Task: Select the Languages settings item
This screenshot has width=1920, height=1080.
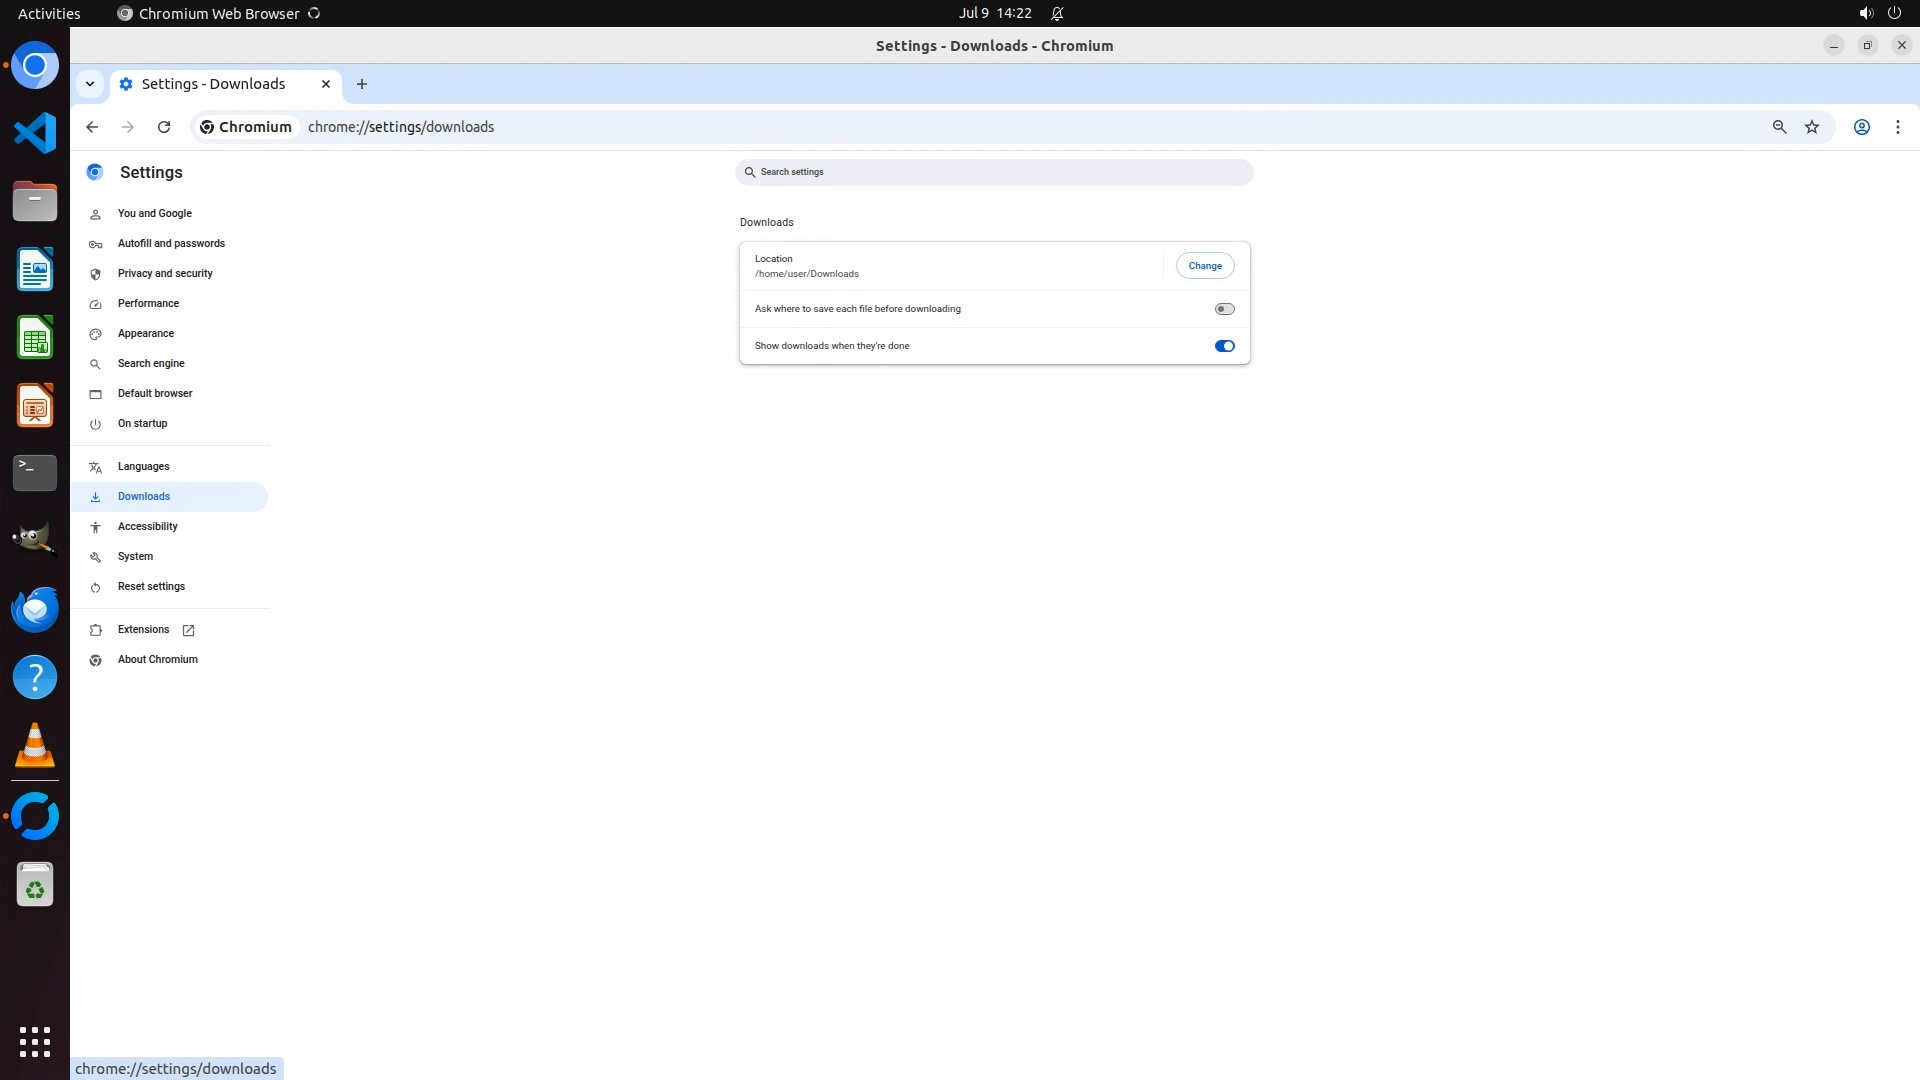Action: click(x=143, y=466)
